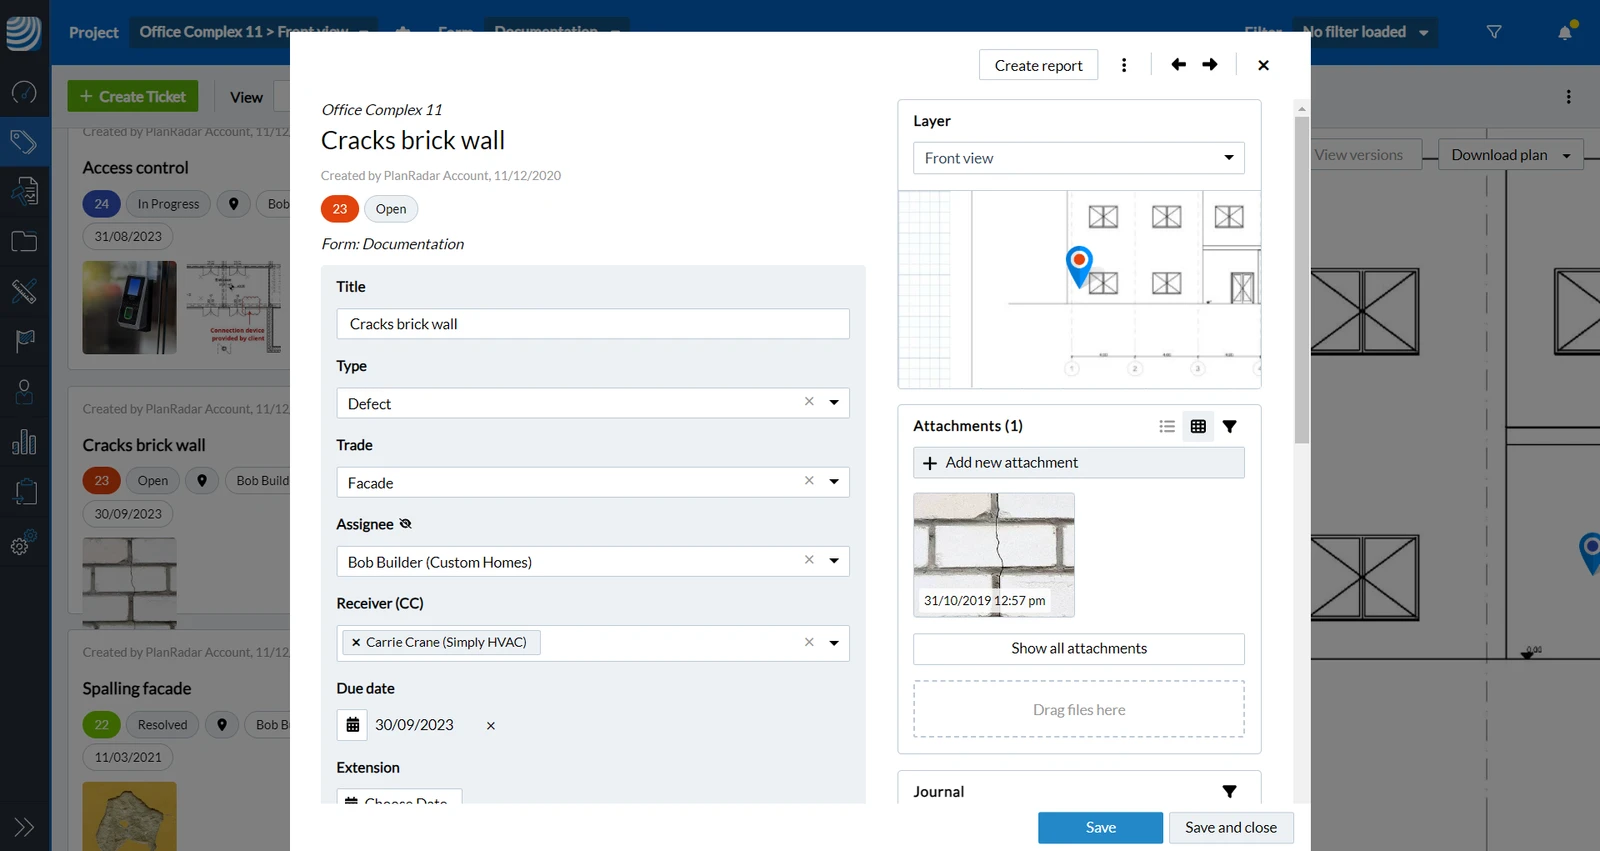Open the cracked brick wall attachment thumbnail
This screenshot has height=851, width=1600.
click(994, 554)
